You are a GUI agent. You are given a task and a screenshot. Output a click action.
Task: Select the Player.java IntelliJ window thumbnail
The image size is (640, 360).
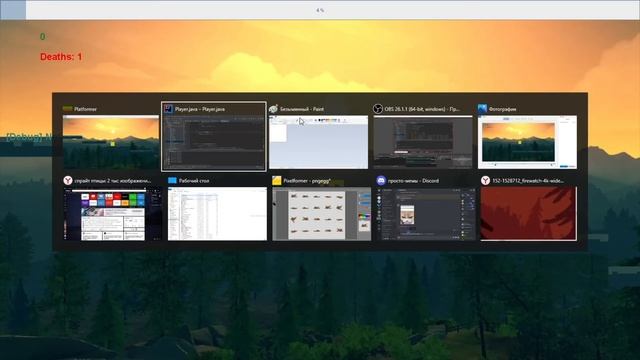click(x=214, y=142)
